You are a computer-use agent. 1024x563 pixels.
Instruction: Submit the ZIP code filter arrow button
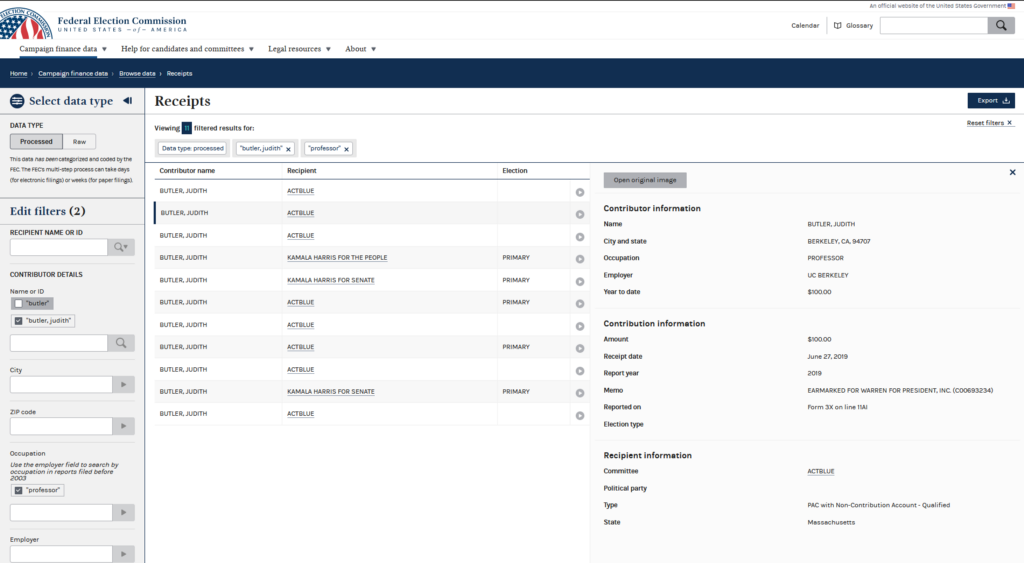123,426
